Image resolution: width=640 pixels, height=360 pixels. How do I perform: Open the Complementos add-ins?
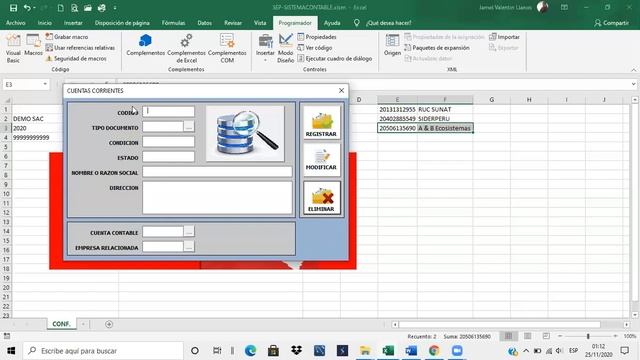145,45
